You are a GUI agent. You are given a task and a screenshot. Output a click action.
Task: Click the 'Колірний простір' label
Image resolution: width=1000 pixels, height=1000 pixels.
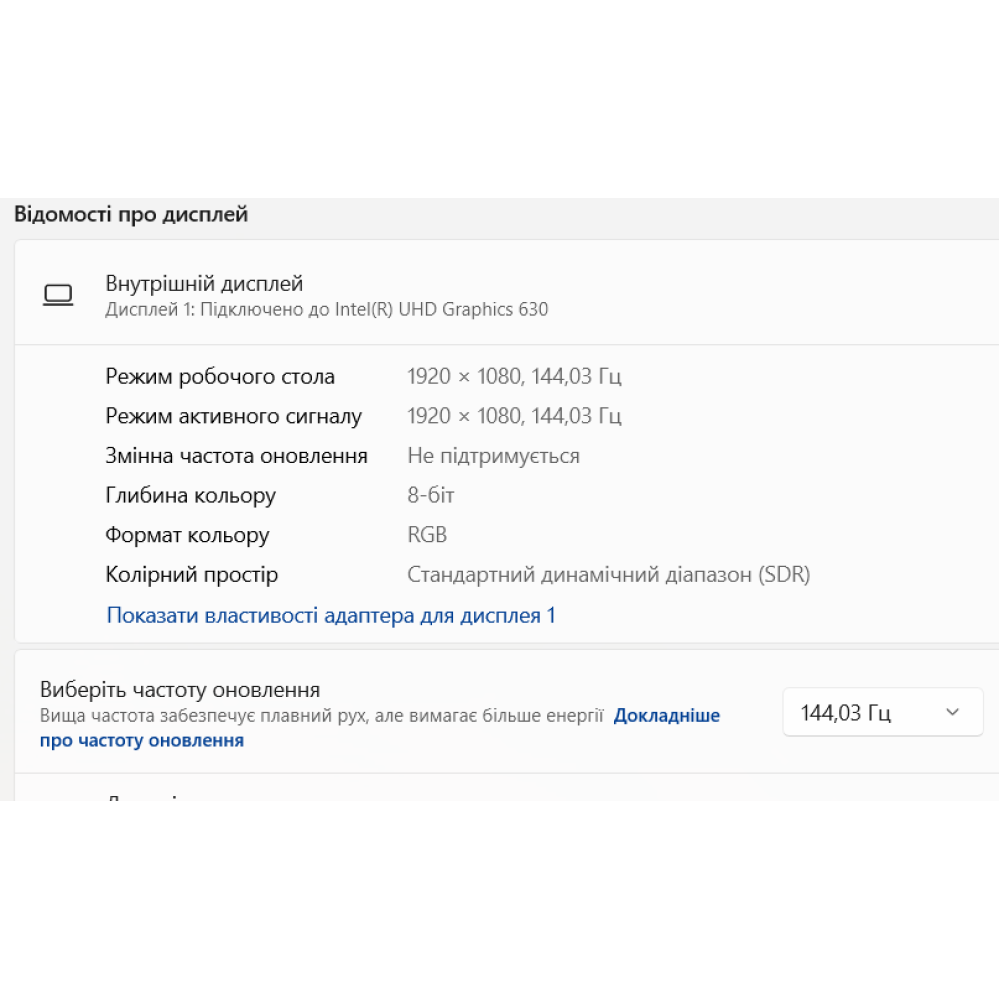(x=191, y=574)
